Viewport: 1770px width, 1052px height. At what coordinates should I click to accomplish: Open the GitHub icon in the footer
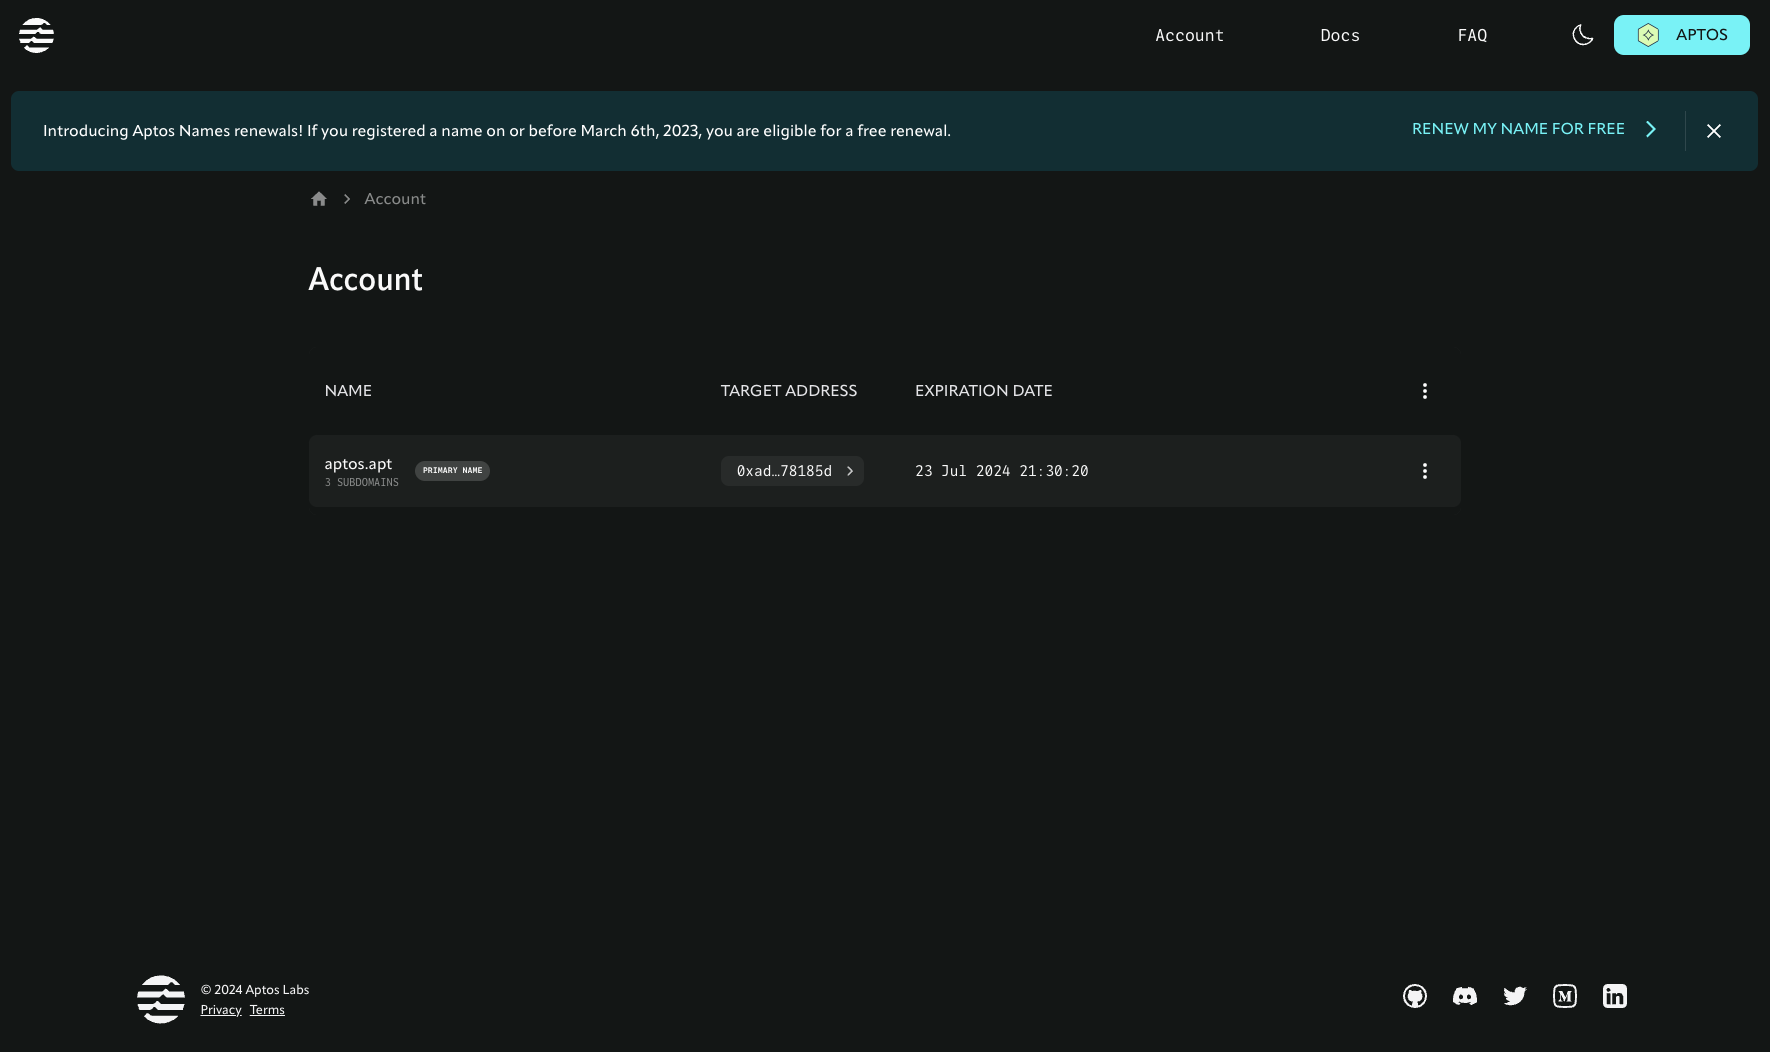pyautogui.click(x=1414, y=996)
